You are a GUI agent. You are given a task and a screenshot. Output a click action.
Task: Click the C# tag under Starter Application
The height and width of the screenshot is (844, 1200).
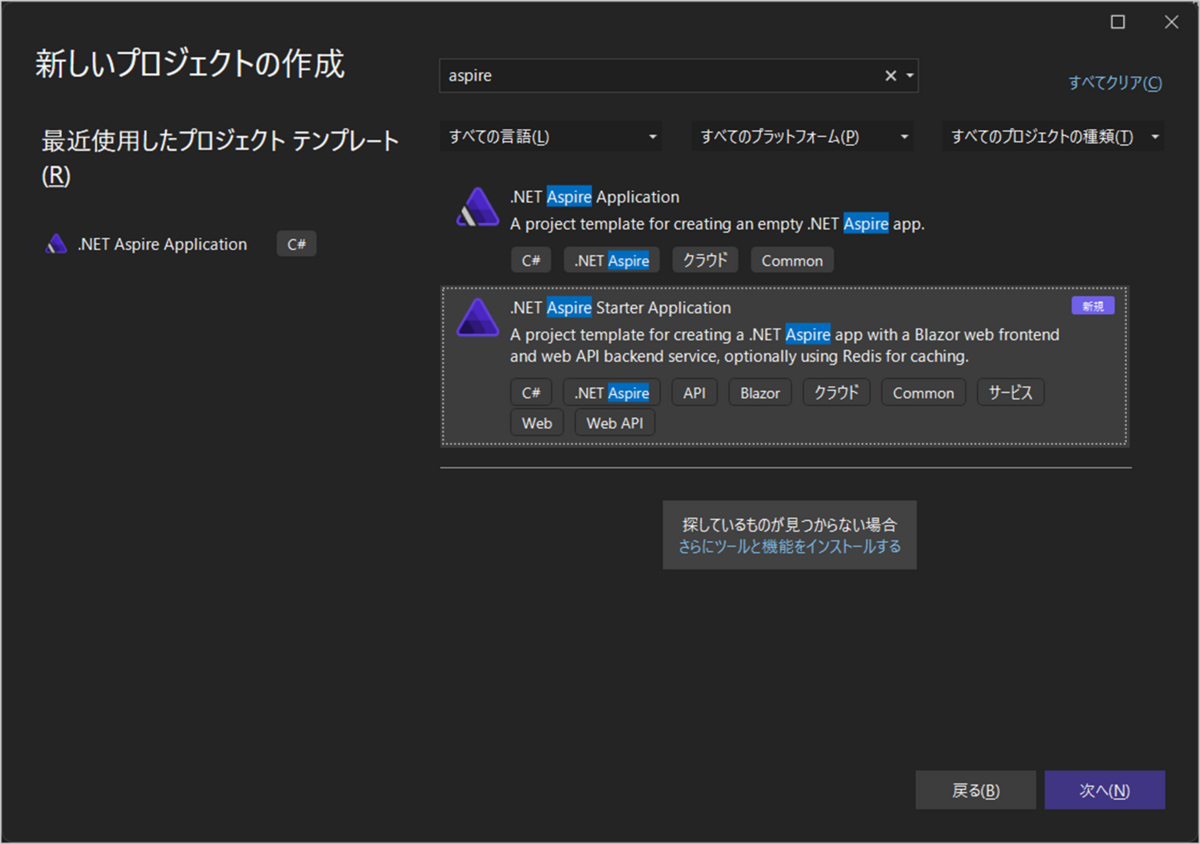[530, 393]
